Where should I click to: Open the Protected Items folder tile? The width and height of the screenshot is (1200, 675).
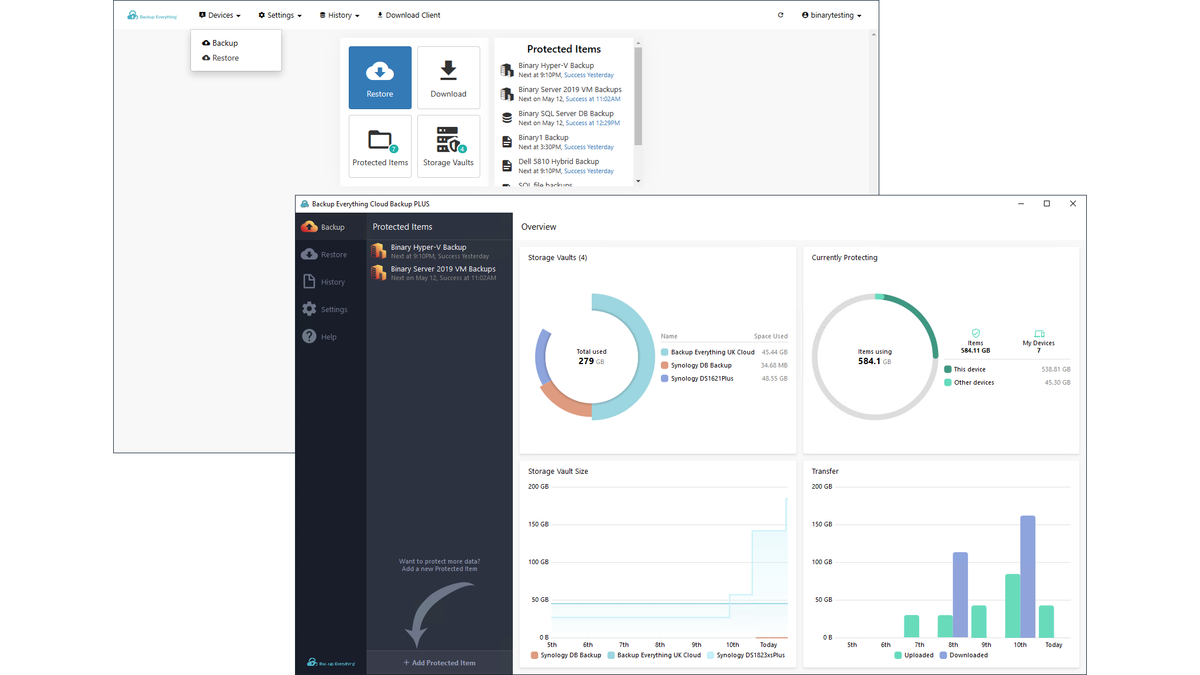pyautogui.click(x=380, y=146)
